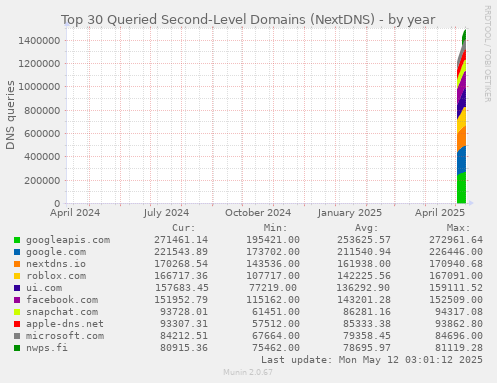Click the July 2024 x-axis label
This screenshot has height=383, width=497.
pos(166,213)
